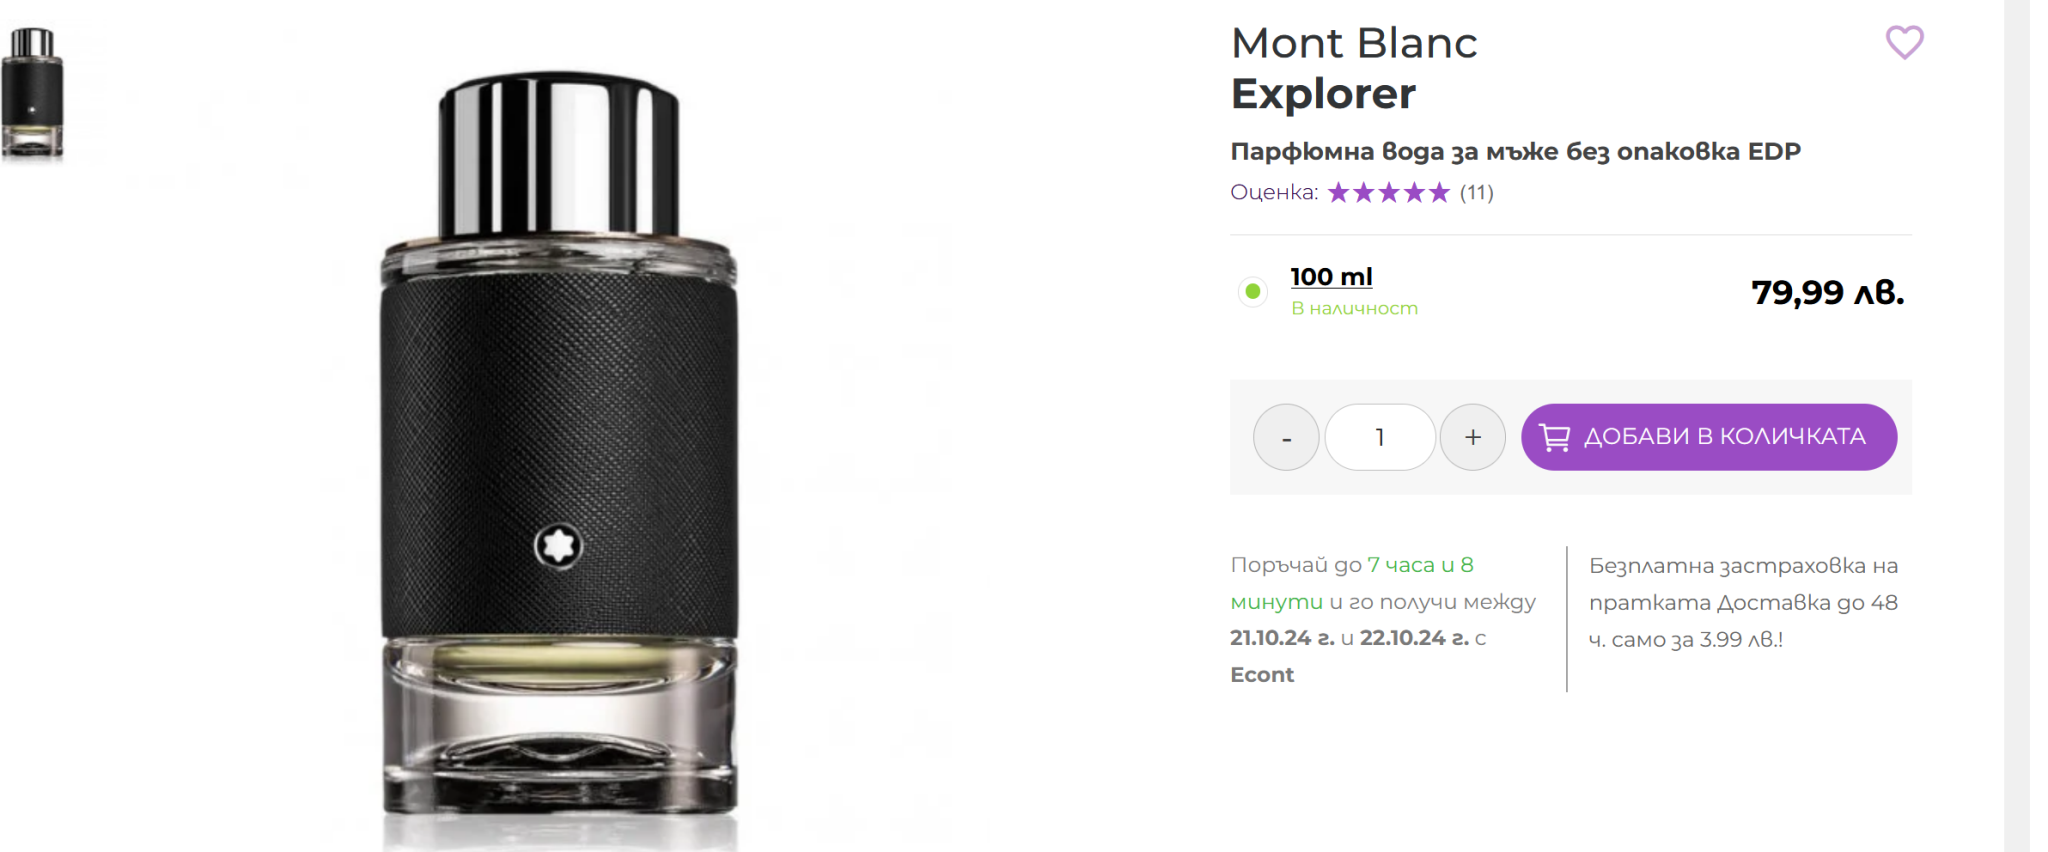Click the 100 ml size label

1331,277
